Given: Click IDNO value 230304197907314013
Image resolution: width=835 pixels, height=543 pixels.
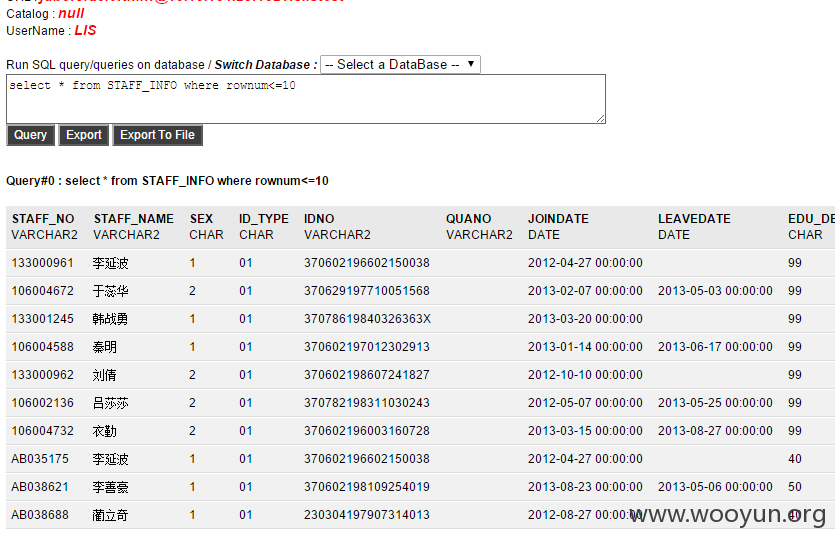Looking at the screenshot, I should pyautogui.click(x=367, y=515).
